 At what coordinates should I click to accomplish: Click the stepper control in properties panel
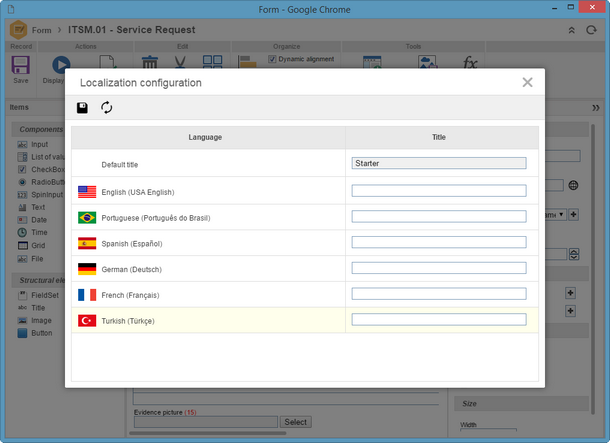point(574,254)
